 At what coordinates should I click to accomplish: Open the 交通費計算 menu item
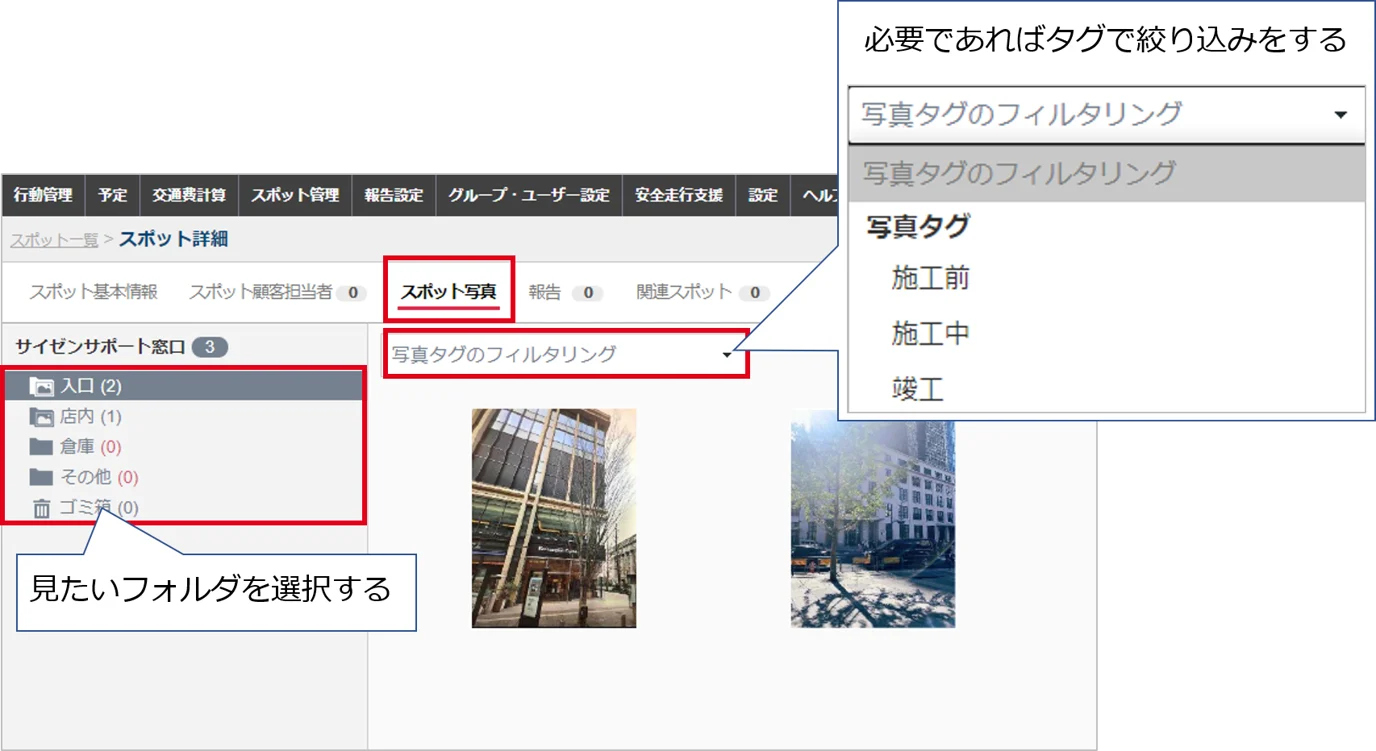[x=189, y=196]
